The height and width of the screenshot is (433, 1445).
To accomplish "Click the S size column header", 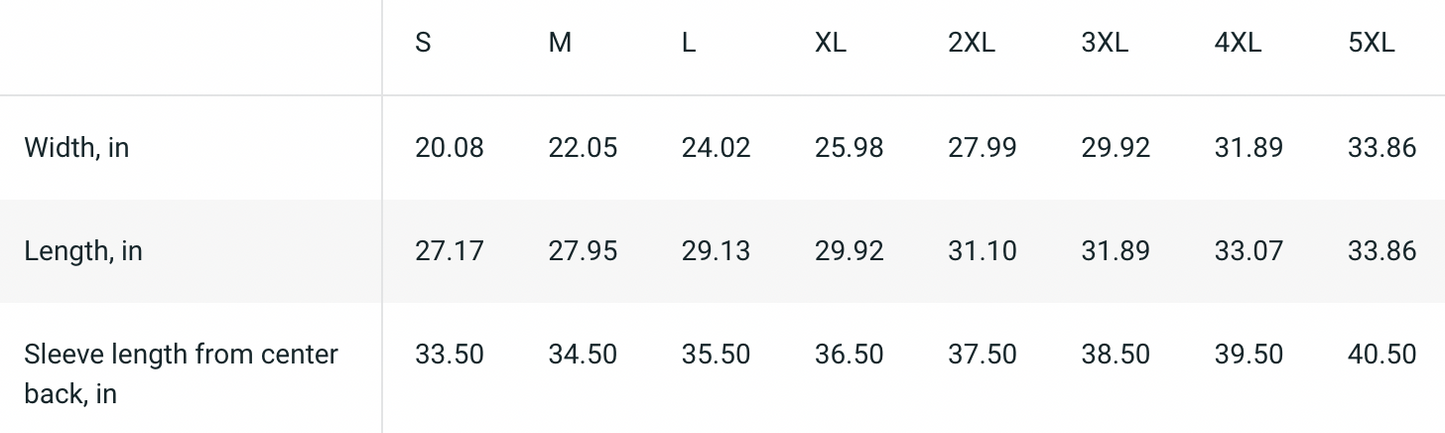I will point(423,44).
